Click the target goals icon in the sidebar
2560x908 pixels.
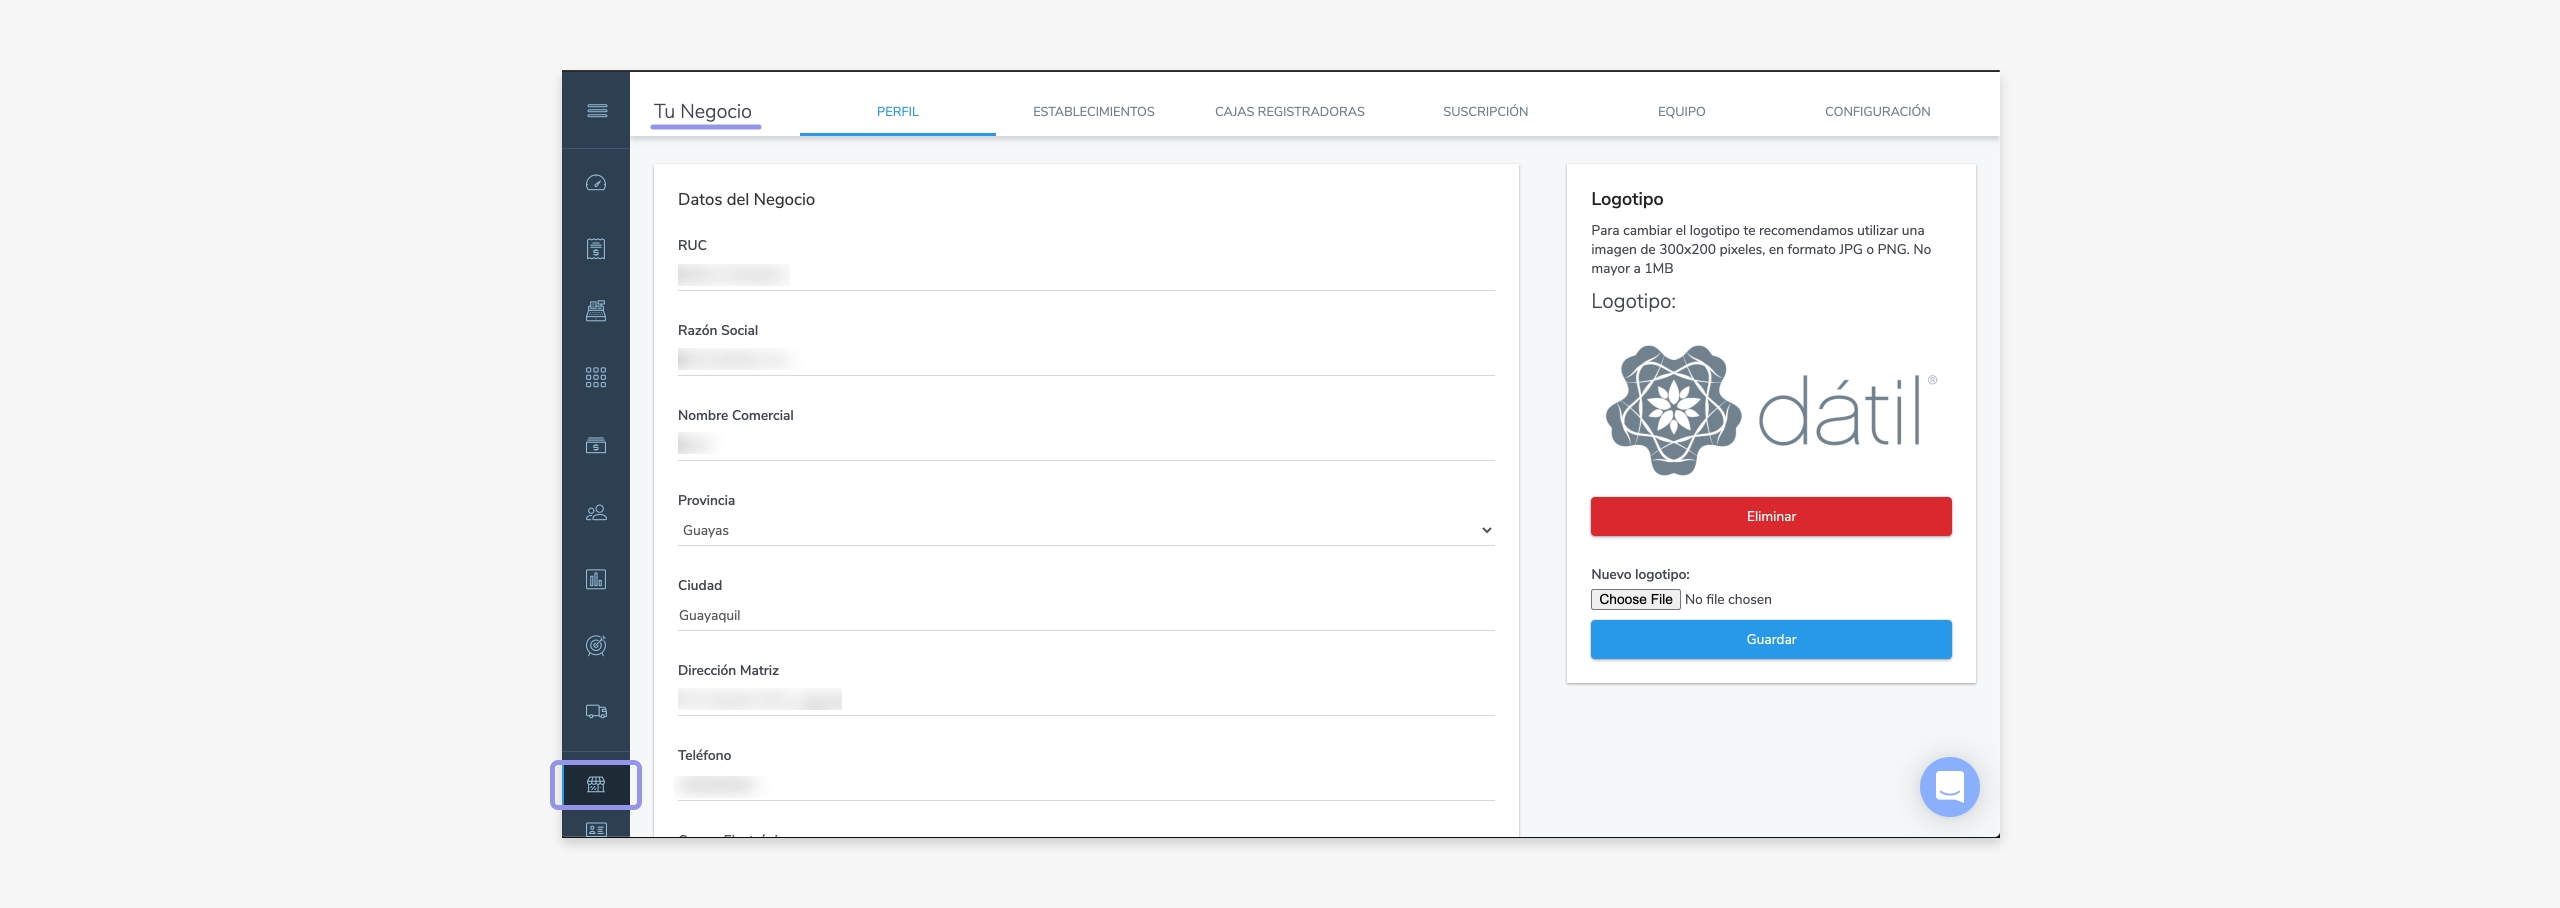pyautogui.click(x=596, y=646)
